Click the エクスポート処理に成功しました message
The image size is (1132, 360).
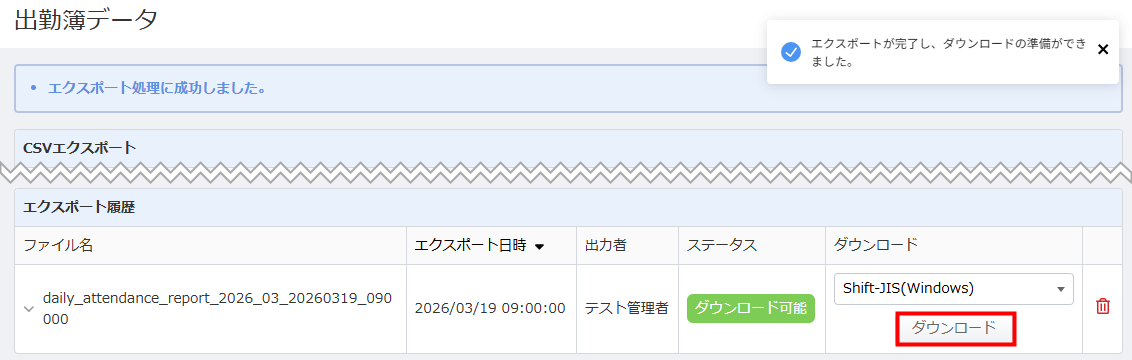[157, 89]
